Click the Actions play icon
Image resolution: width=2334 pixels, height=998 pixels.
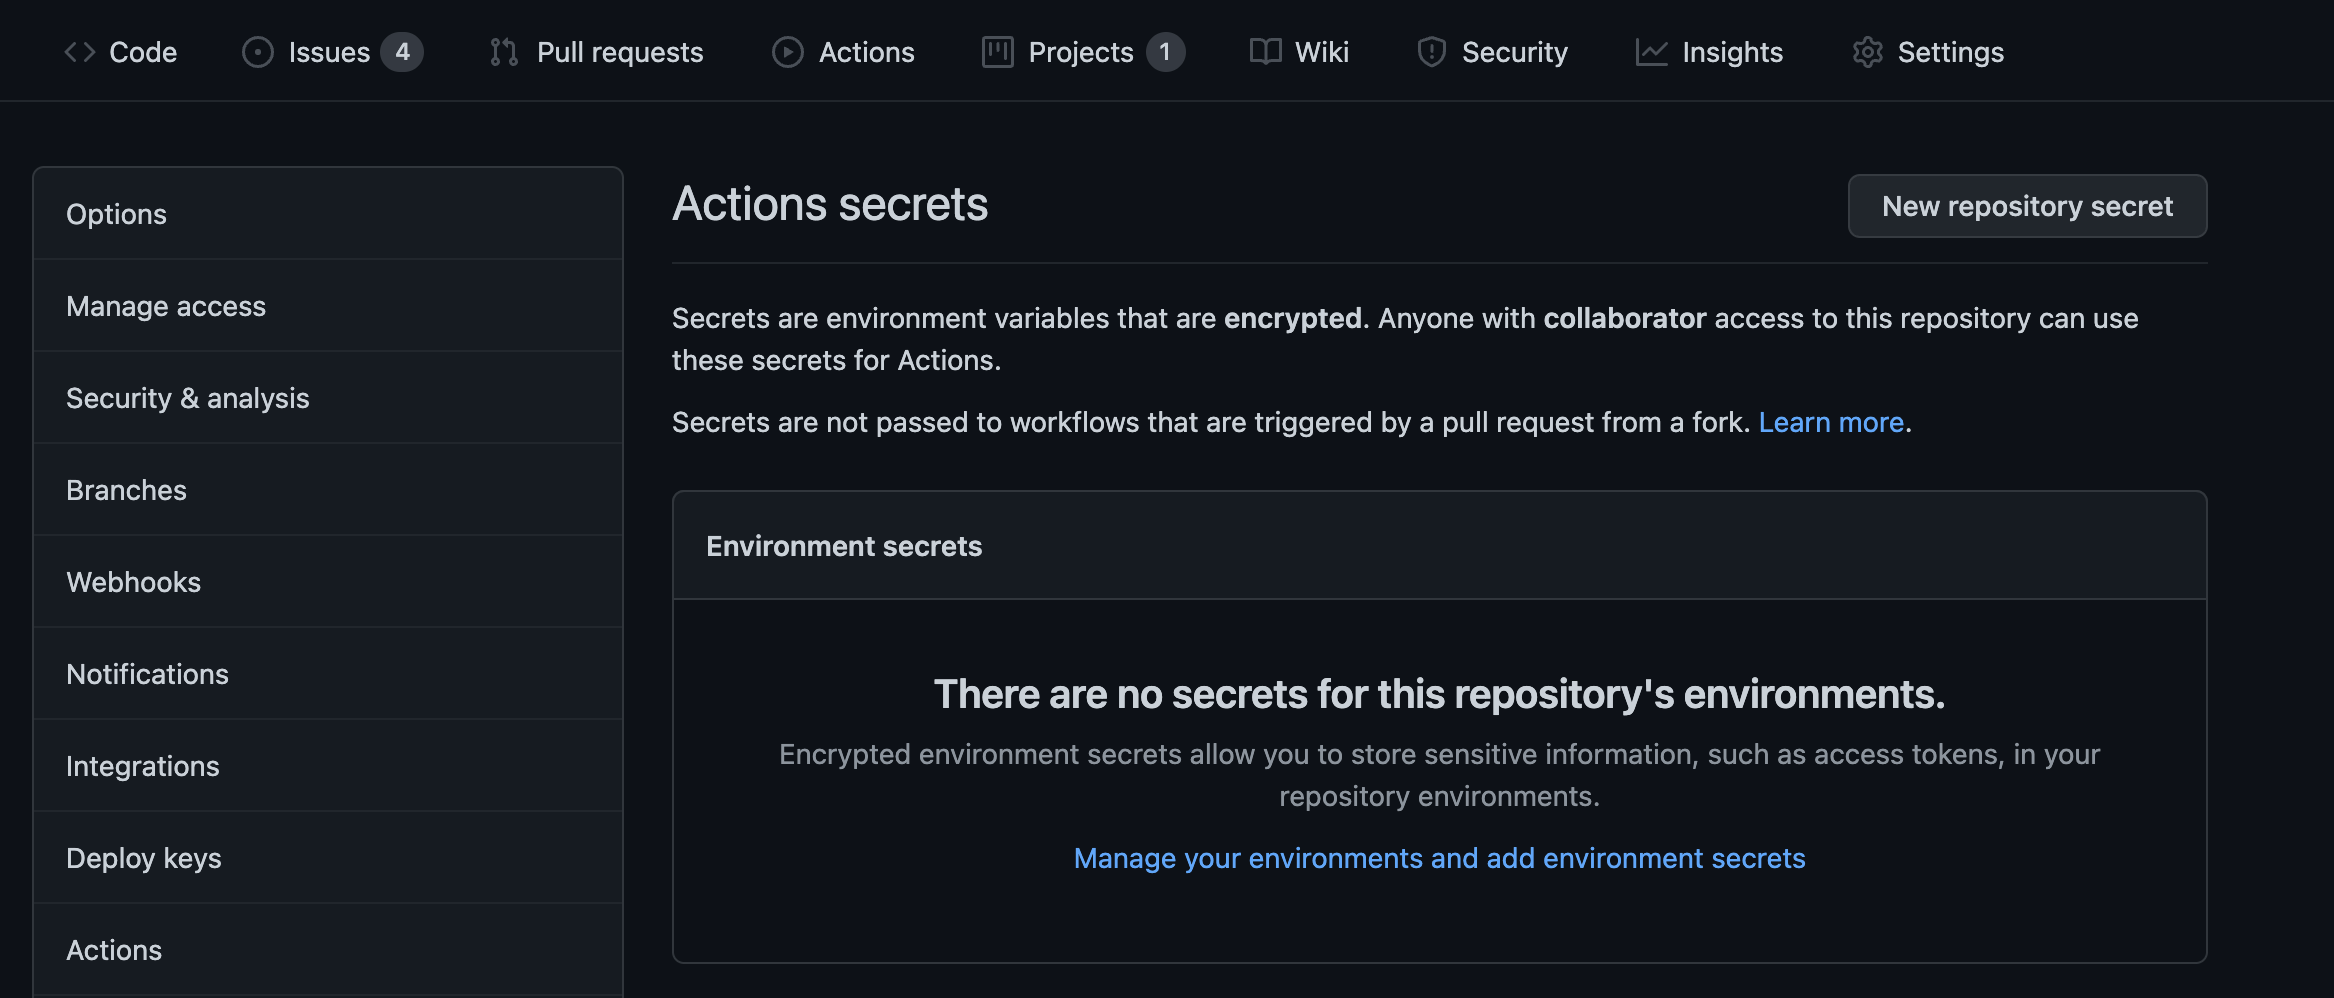788,51
